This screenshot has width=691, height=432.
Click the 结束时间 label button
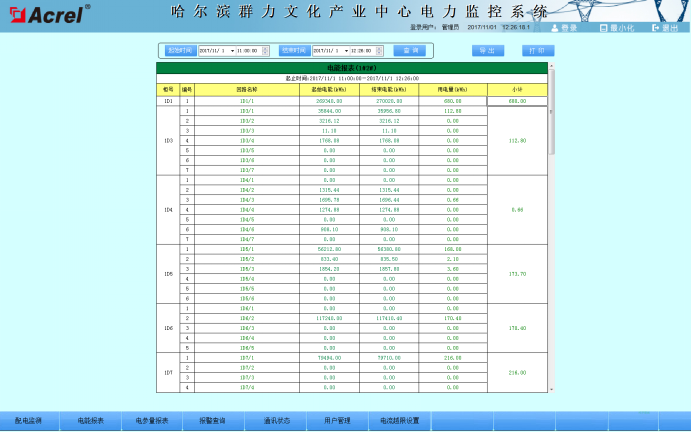pos(294,51)
